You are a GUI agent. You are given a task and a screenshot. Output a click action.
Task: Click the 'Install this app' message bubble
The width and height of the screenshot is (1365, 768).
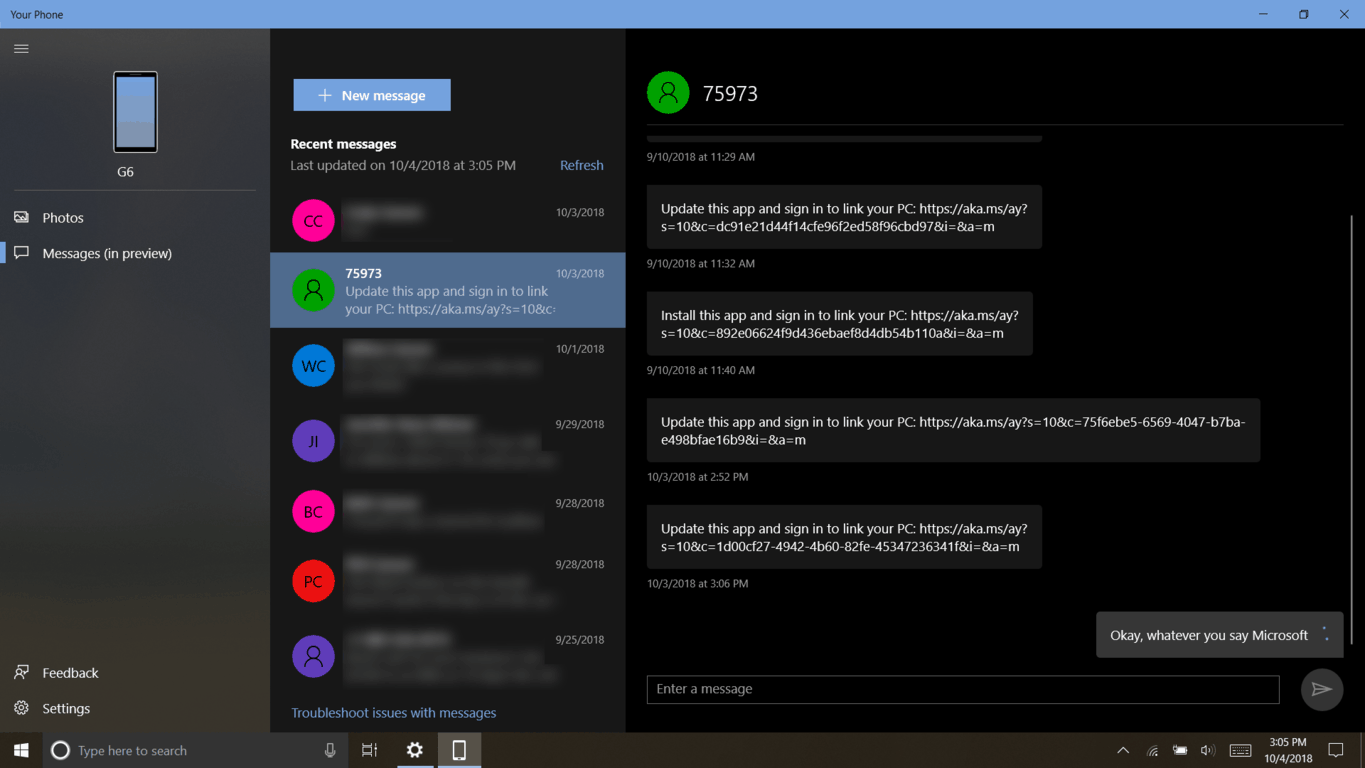point(840,324)
